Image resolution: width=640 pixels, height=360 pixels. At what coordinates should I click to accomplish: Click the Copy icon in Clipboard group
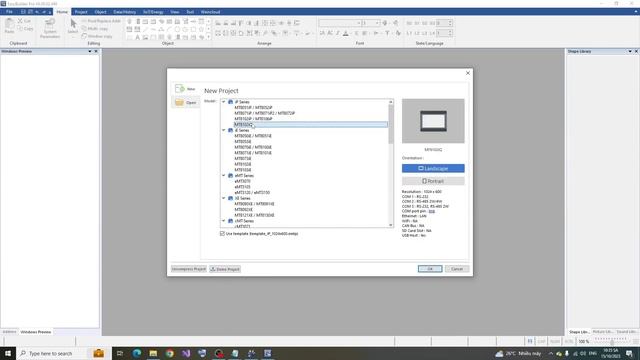(x=20, y=29)
